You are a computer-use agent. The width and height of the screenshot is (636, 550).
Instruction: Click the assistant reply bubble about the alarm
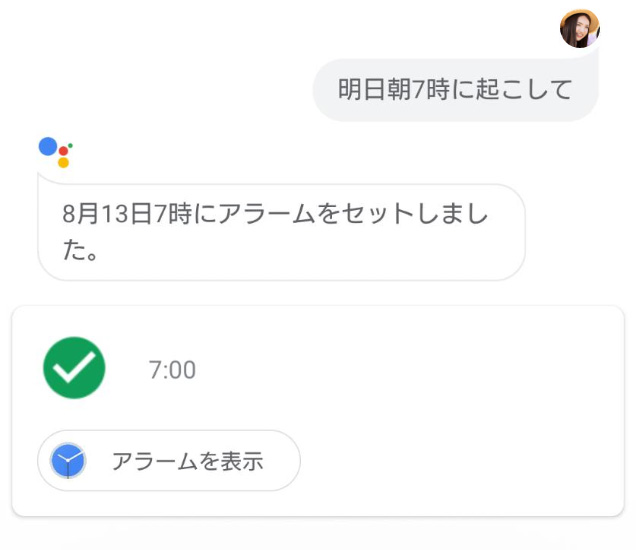pyautogui.click(x=281, y=231)
